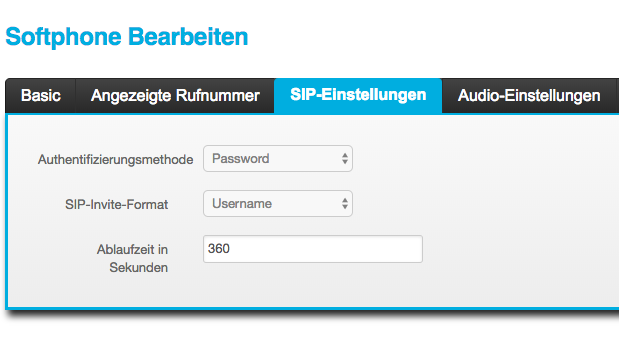Switch to the Angezeigte Rufnummer tab

175,96
